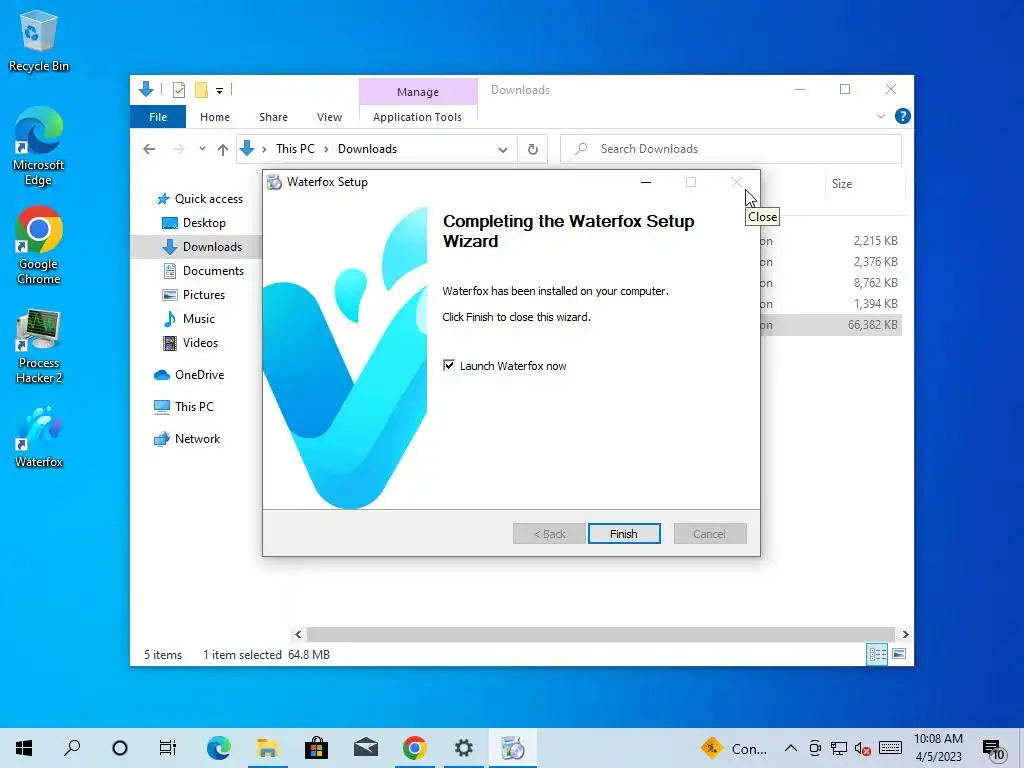Show hidden tray icons chevron
Screen dimensions: 1024x768
point(790,748)
